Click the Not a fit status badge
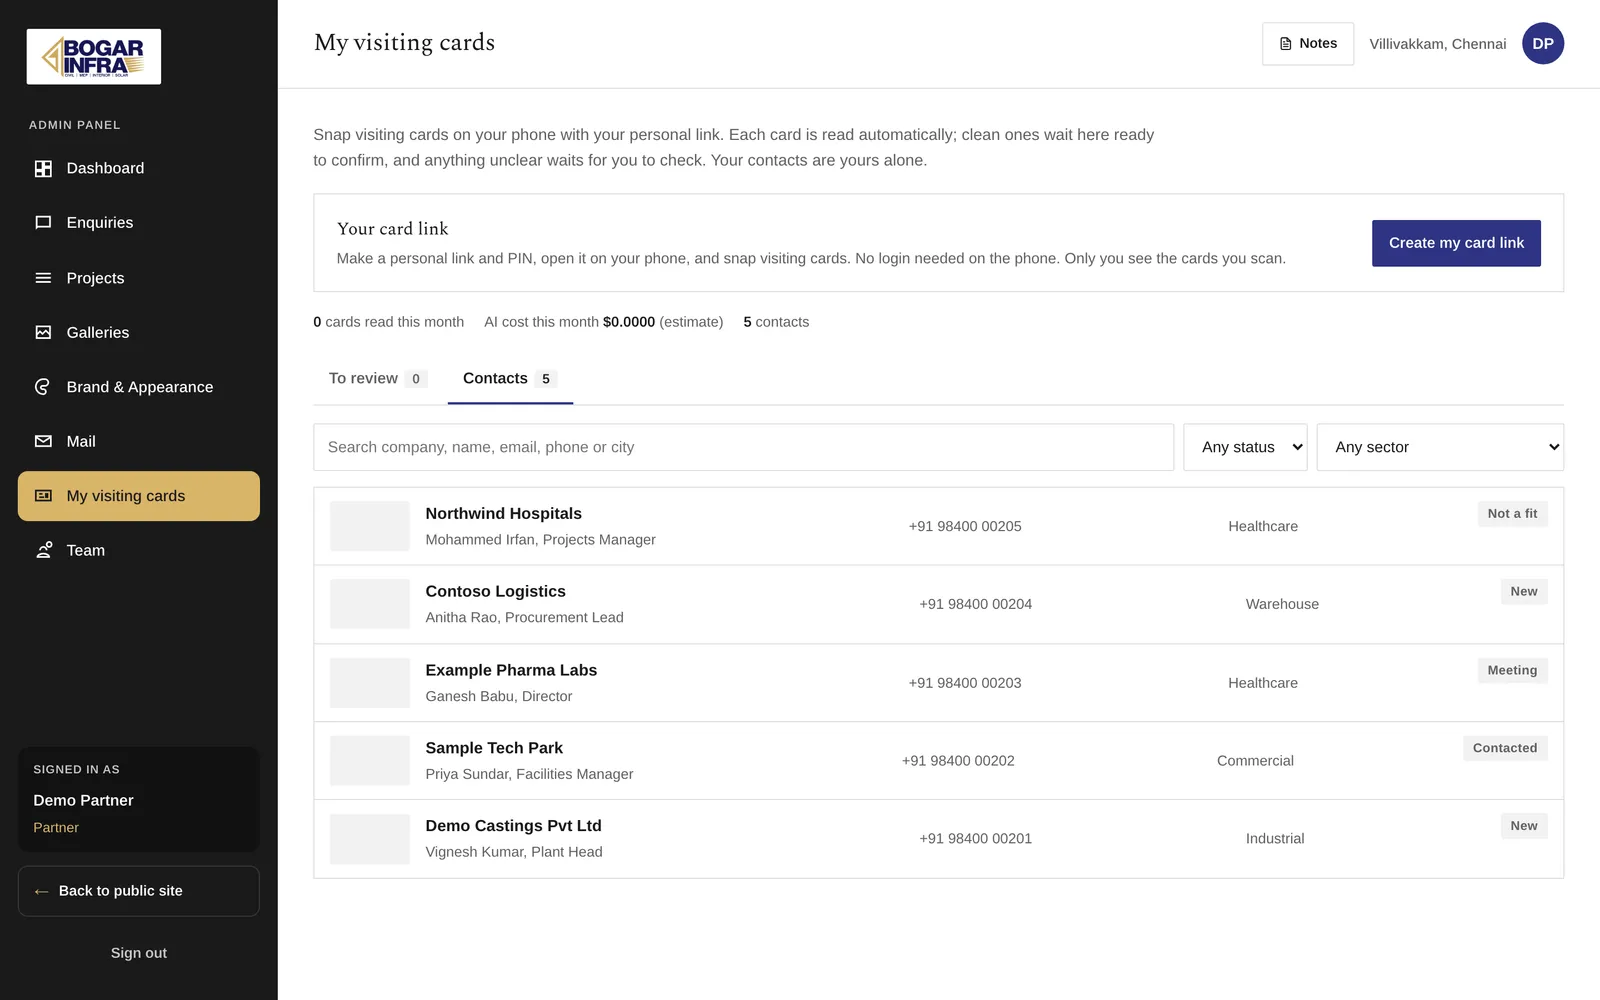The height and width of the screenshot is (1000, 1600). click(x=1512, y=514)
